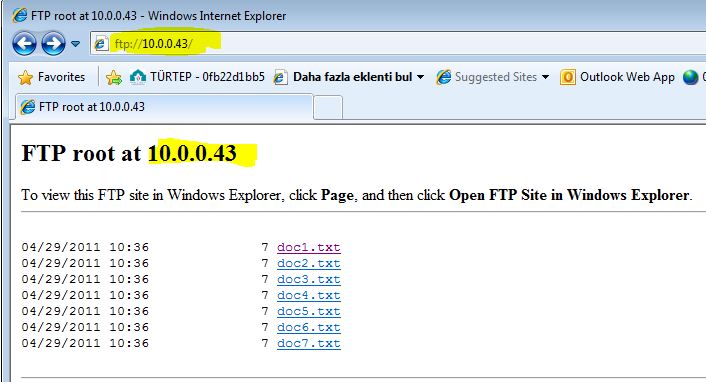This screenshot has width=706, height=382.
Task: Open a new blank tab
Action: pos(328,108)
